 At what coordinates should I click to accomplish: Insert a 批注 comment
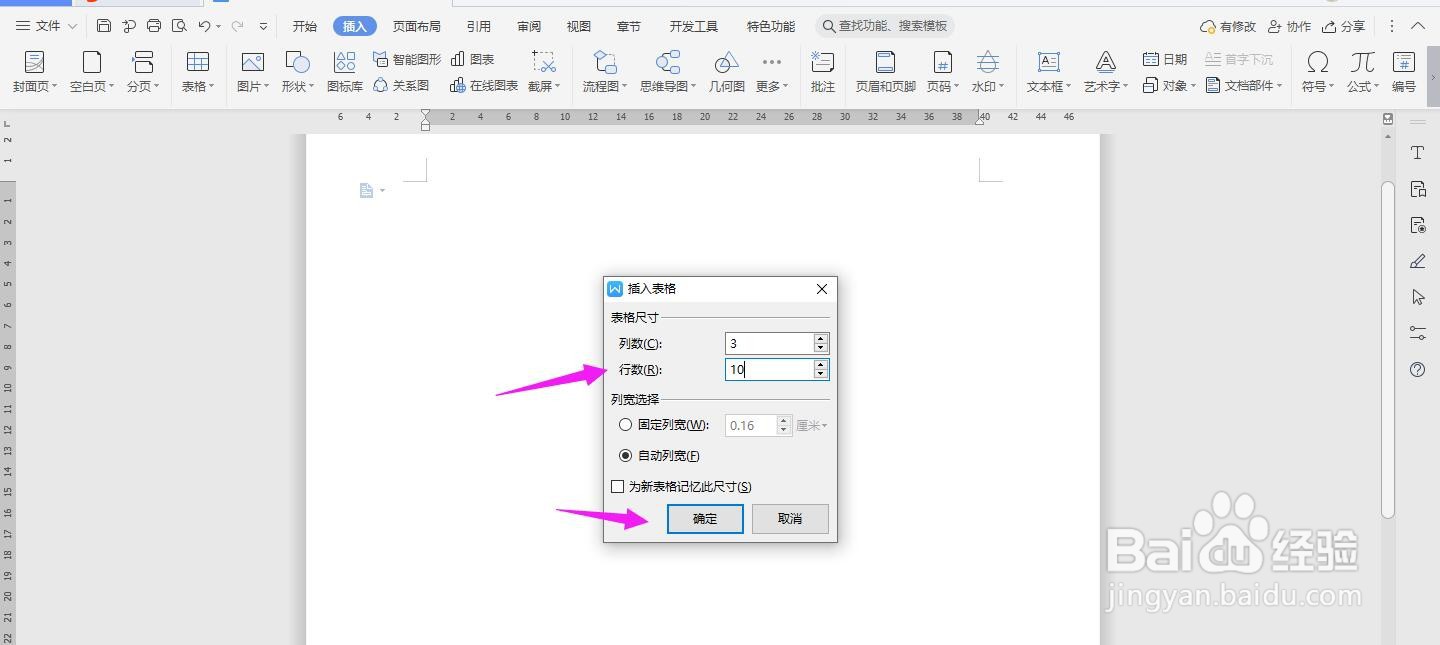coord(823,72)
